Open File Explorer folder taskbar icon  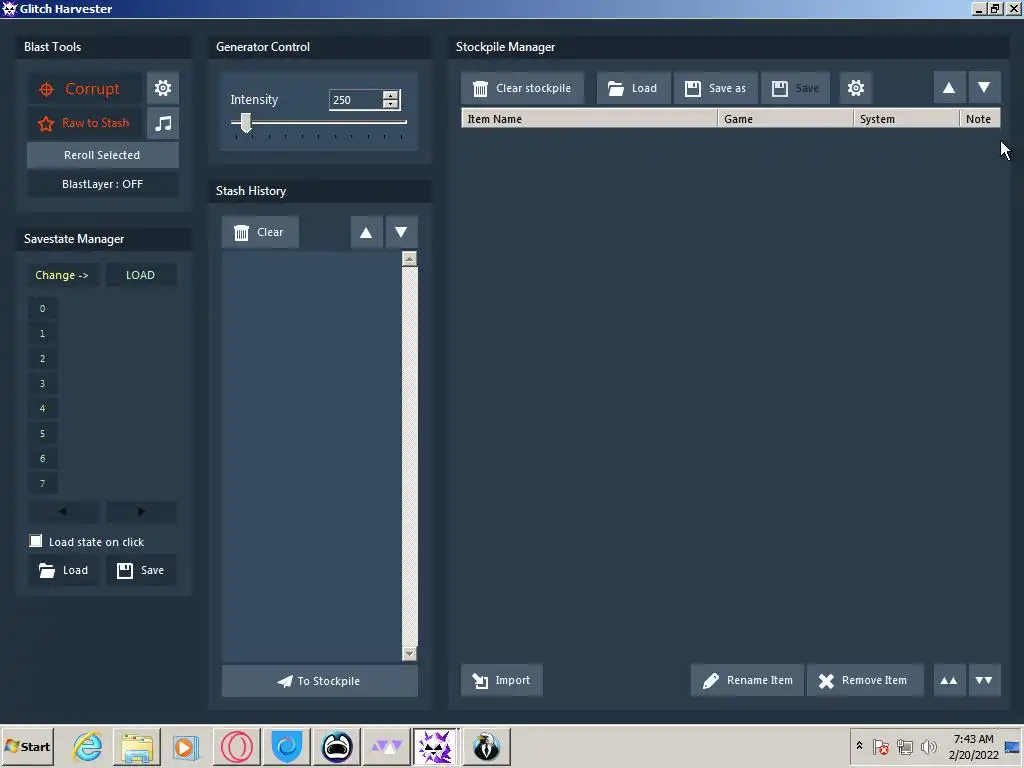(x=136, y=746)
